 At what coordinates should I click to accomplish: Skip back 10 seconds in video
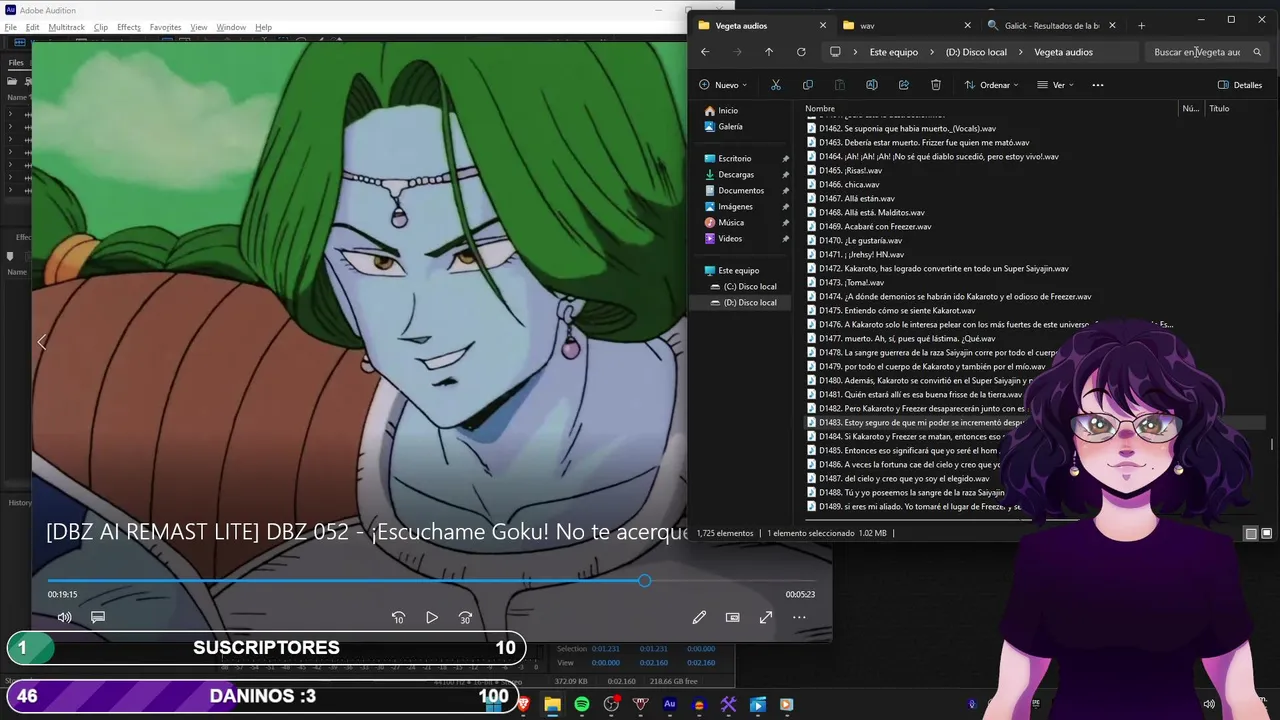pos(398,618)
